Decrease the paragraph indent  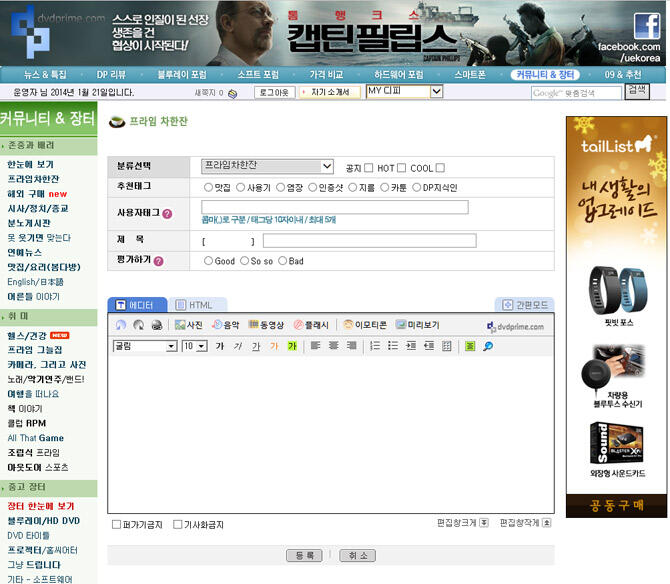coord(429,346)
